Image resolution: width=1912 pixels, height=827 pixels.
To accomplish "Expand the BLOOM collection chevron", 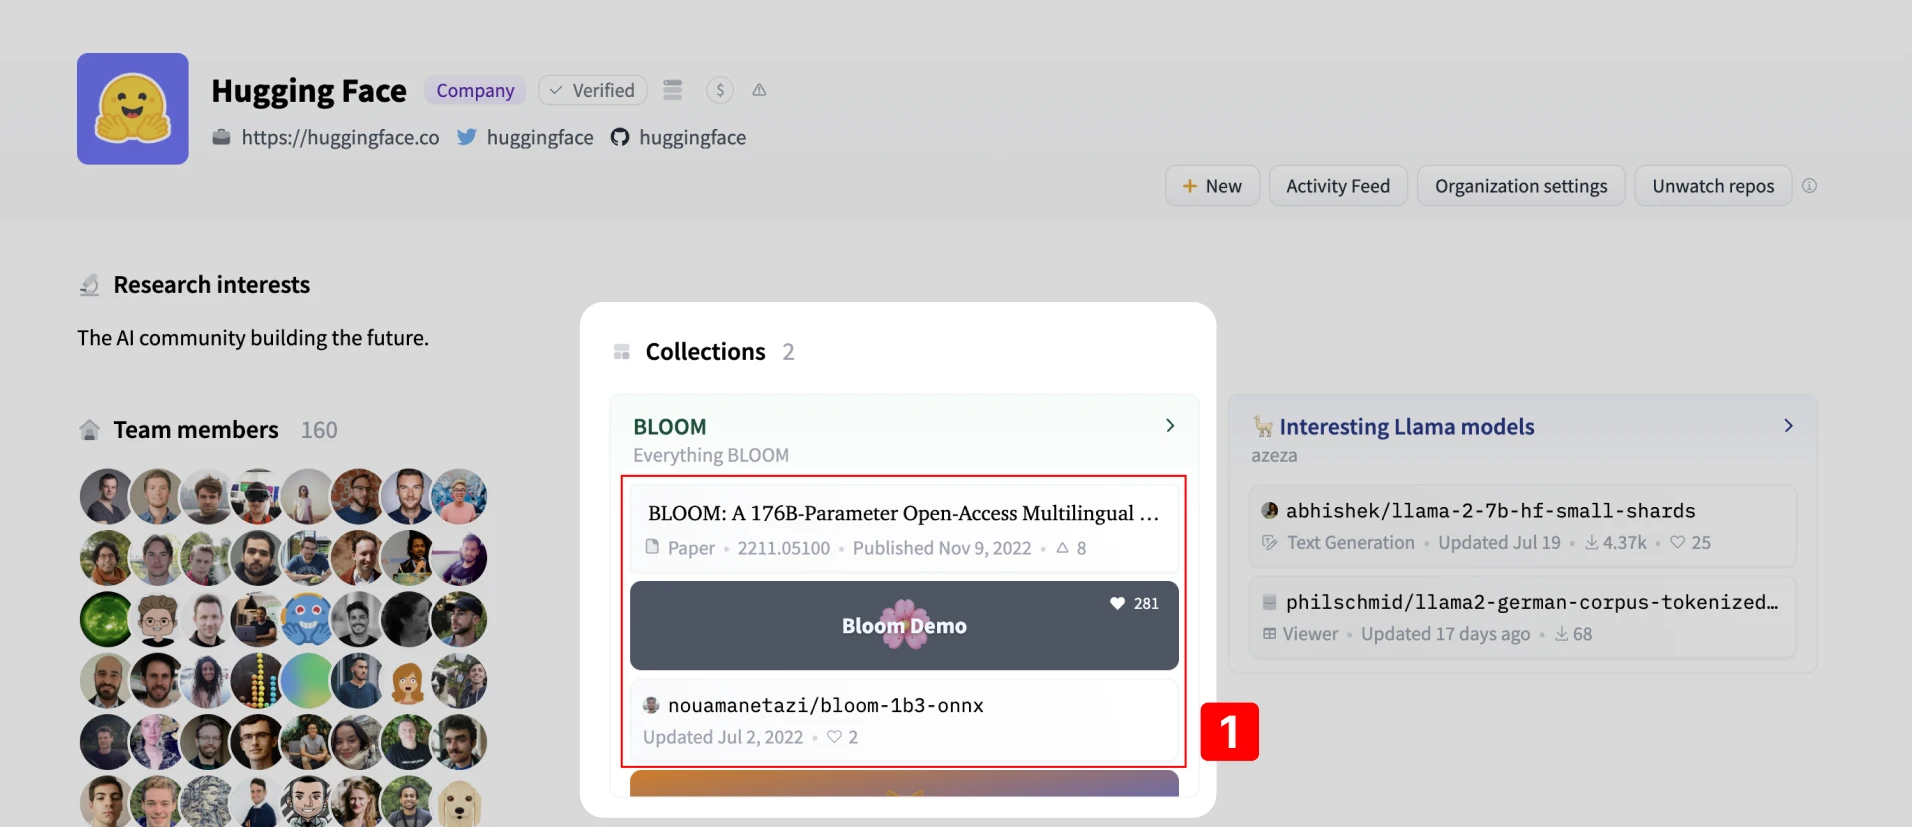I will tap(1170, 426).
